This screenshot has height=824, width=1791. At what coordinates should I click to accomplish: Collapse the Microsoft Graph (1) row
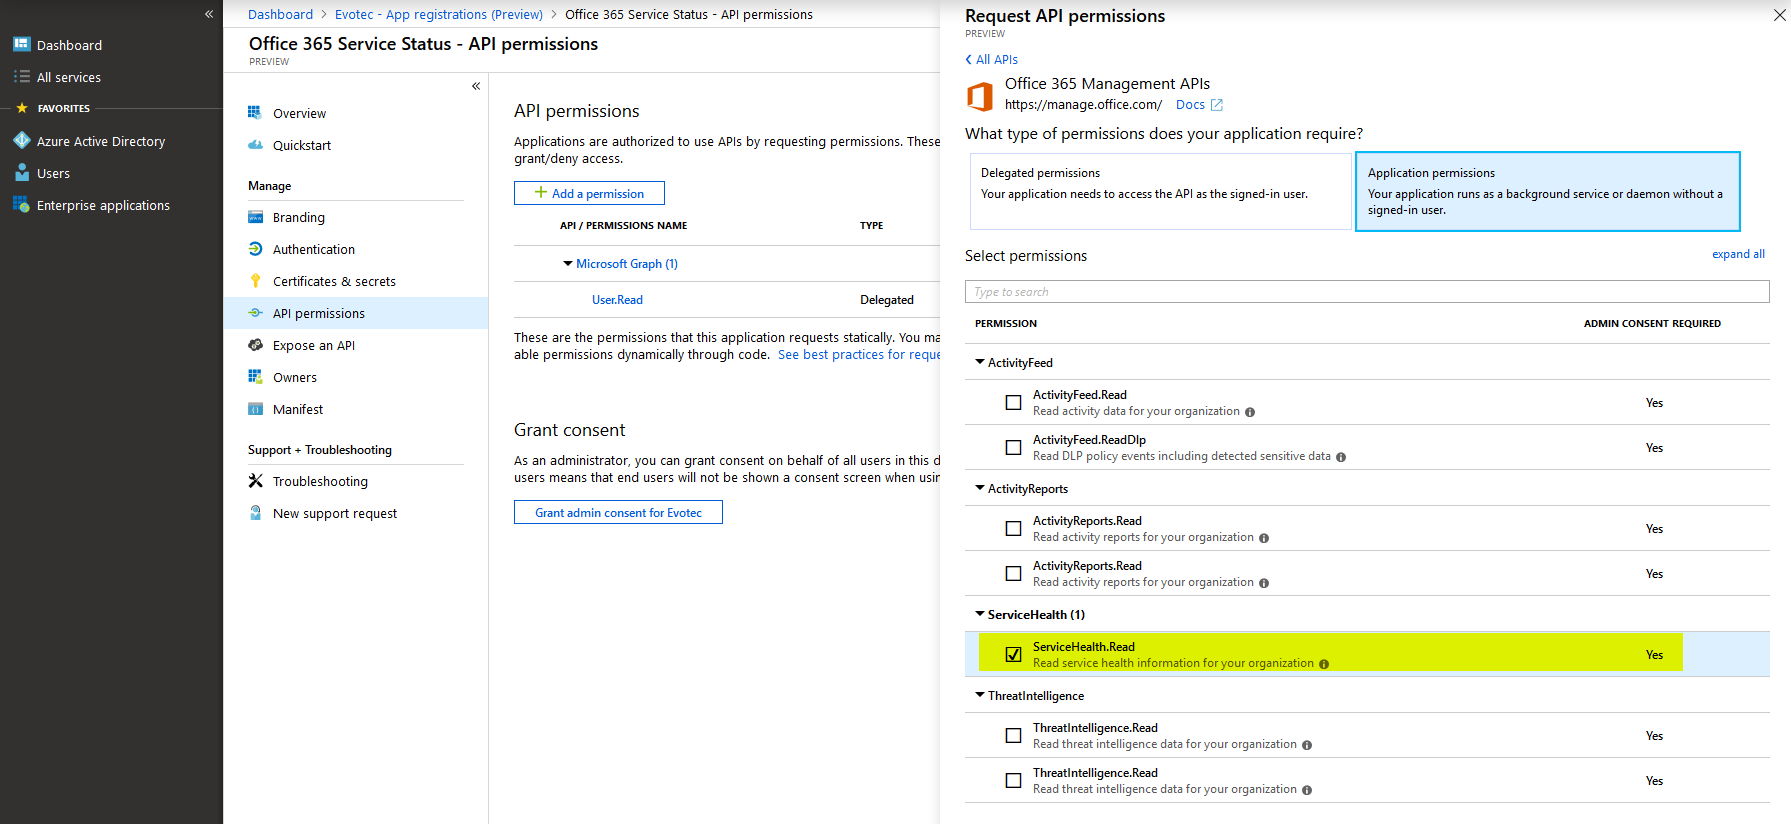pos(568,264)
